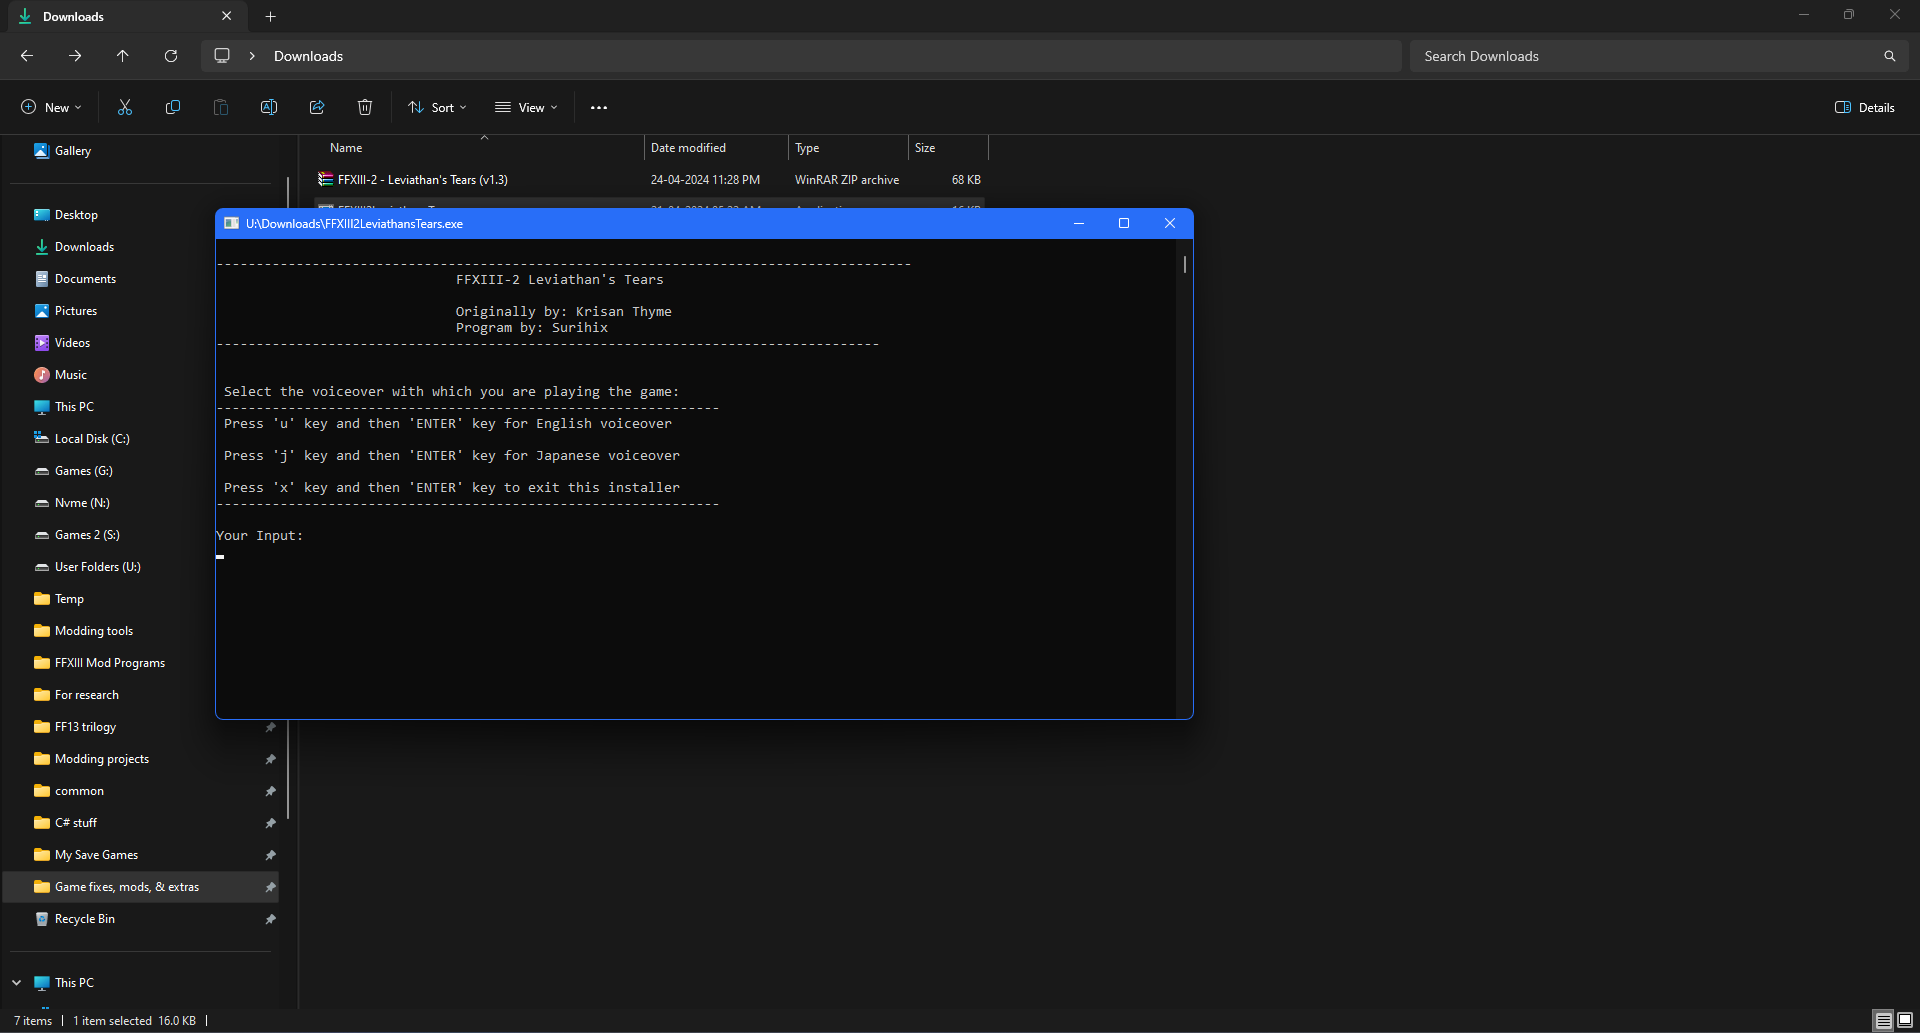
Task: Click the Delete trash icon in toolbar
Action: click(x=365, y=107)
